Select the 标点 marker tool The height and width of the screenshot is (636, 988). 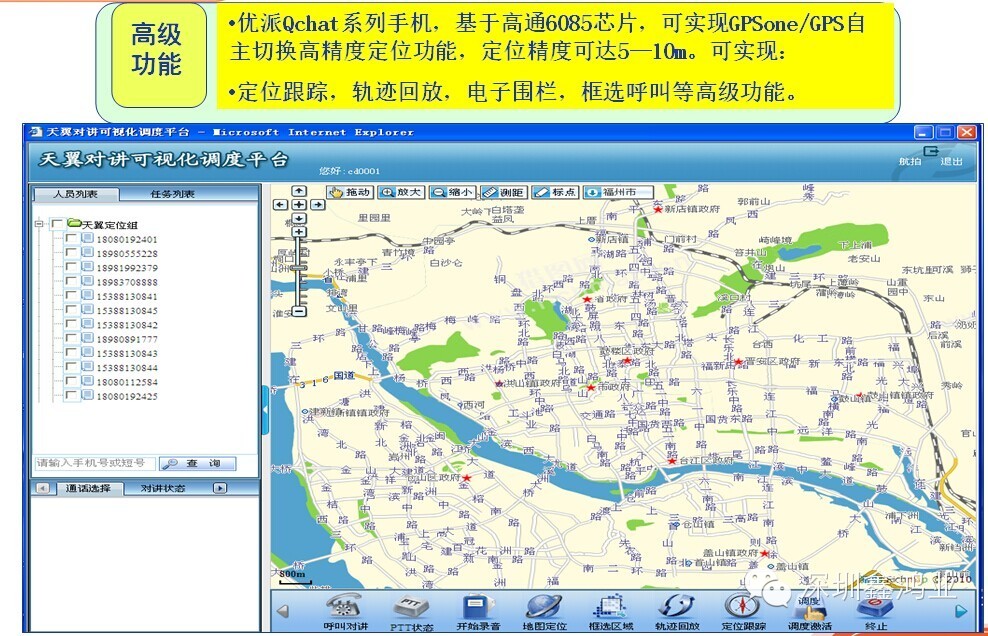click(554, 192)
